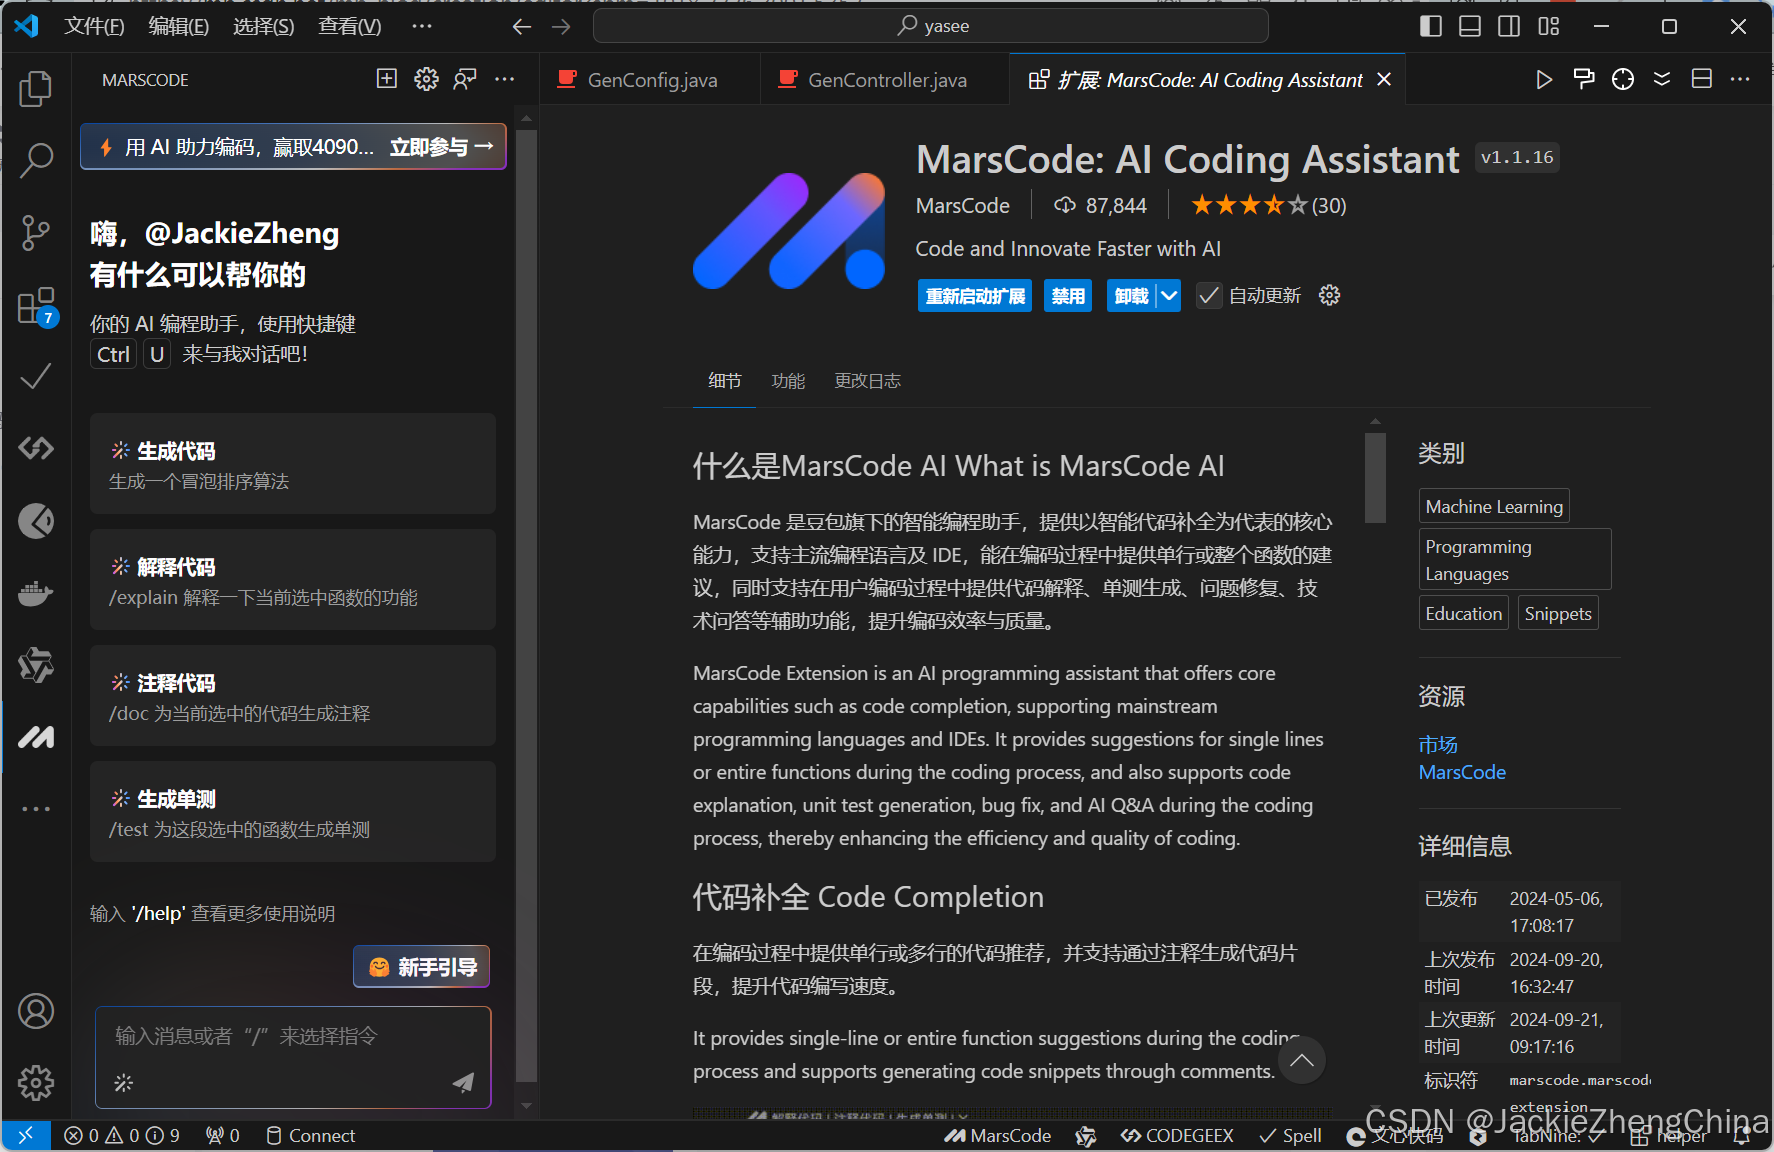The height and width of the screenshot is (1152, 1774).
Task: Open the Accounts menu icon
Action: (x=36, y=1011)
